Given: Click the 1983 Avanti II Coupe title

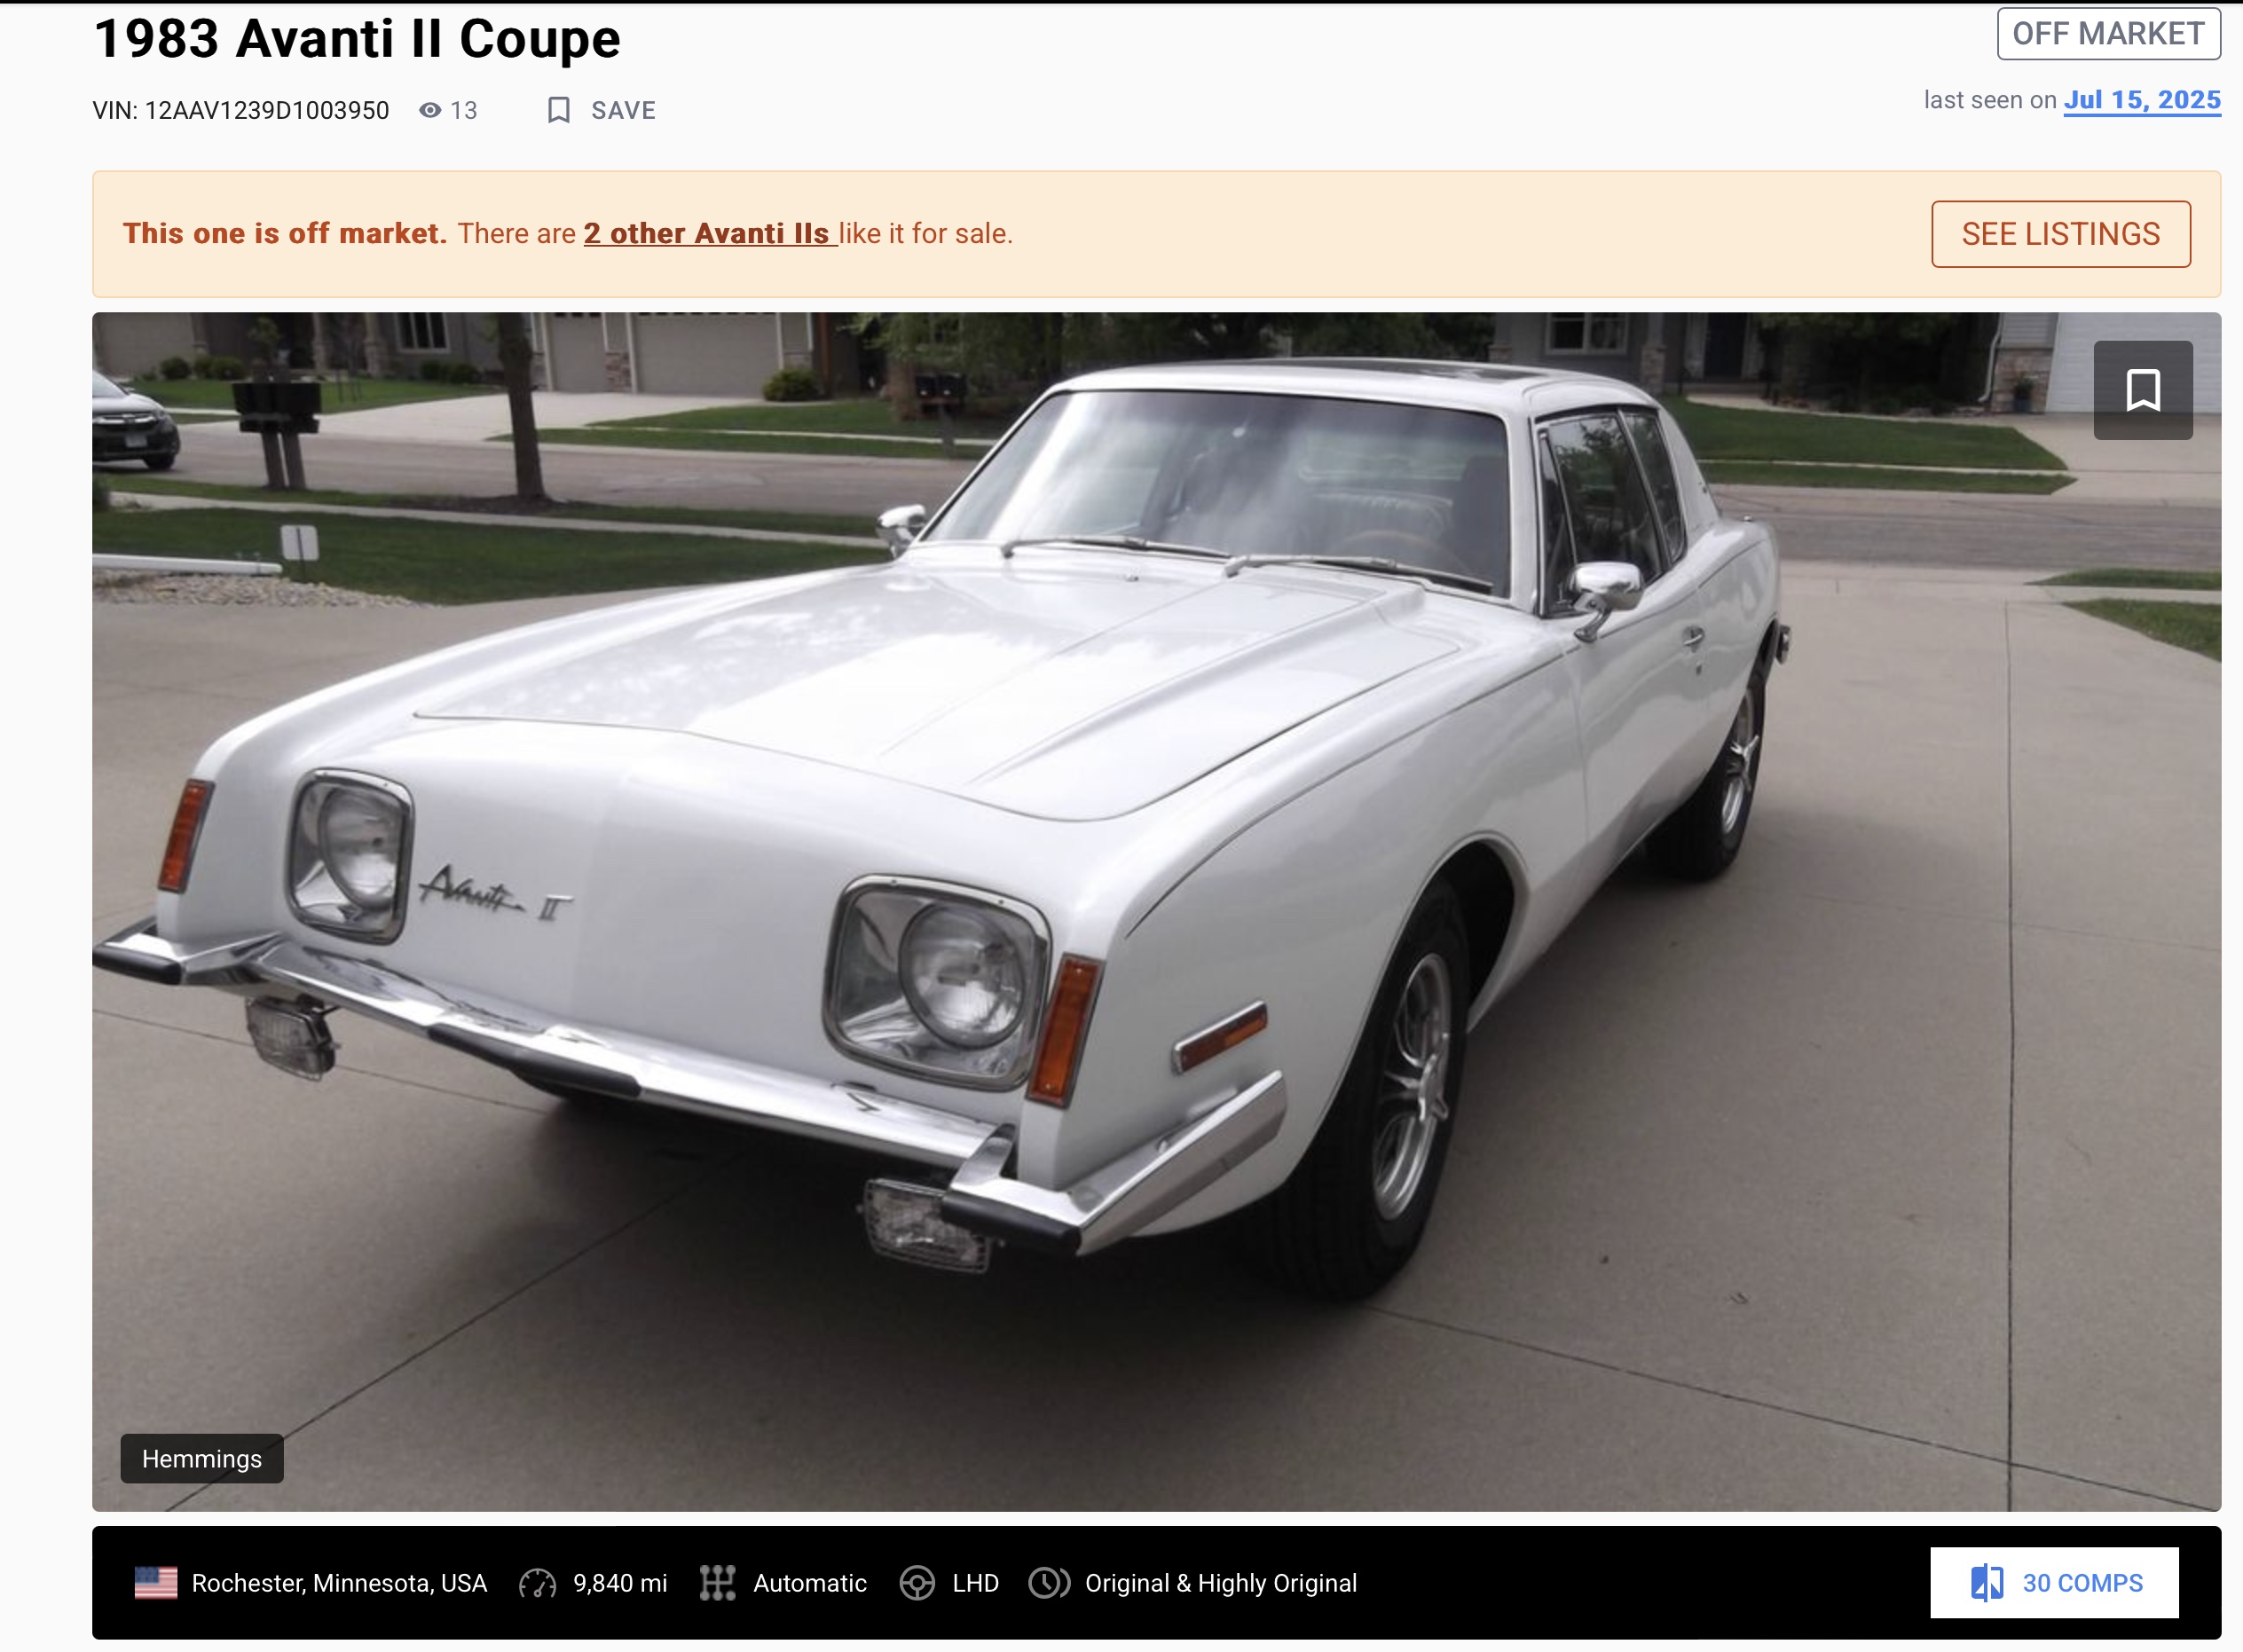Looking at the screenshot, I should tap(356, 39).
